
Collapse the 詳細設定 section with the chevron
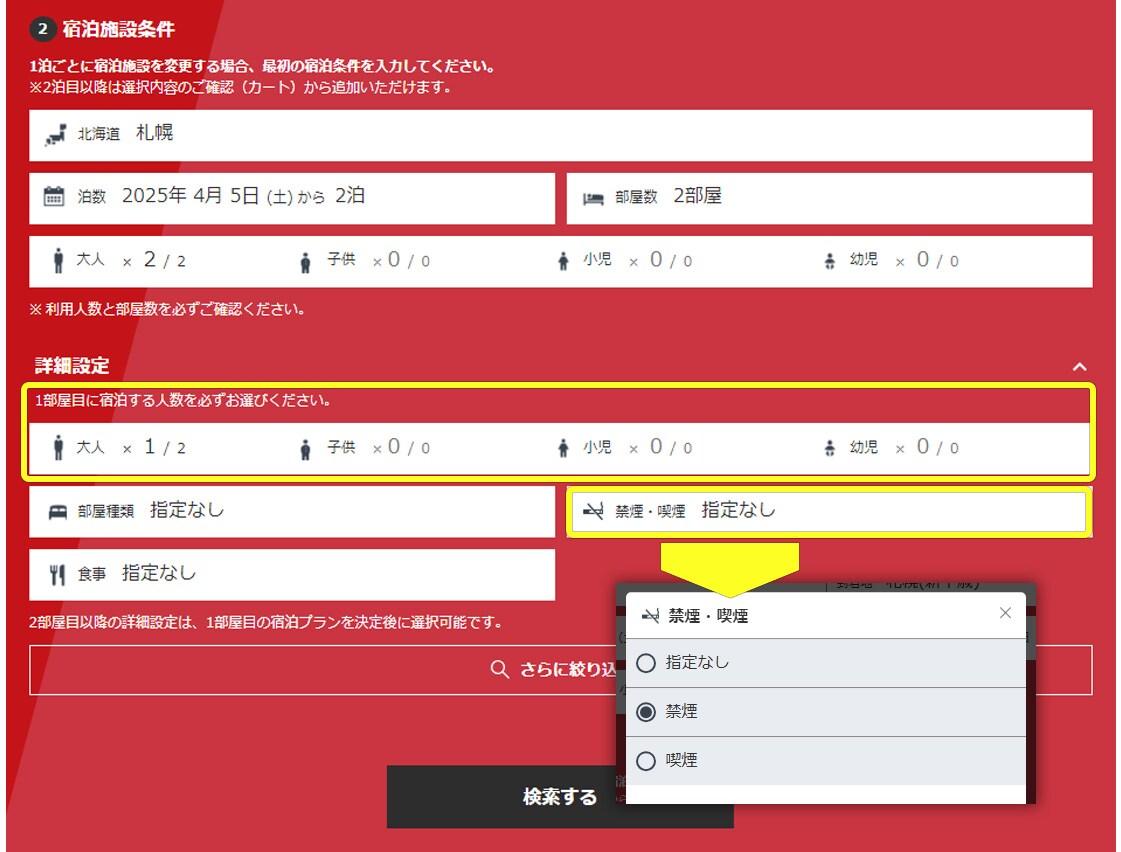pos(1079,367)
